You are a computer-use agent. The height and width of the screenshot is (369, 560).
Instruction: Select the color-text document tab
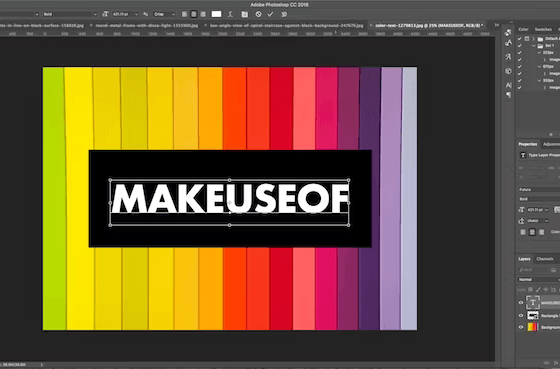(x=429, y=25)
